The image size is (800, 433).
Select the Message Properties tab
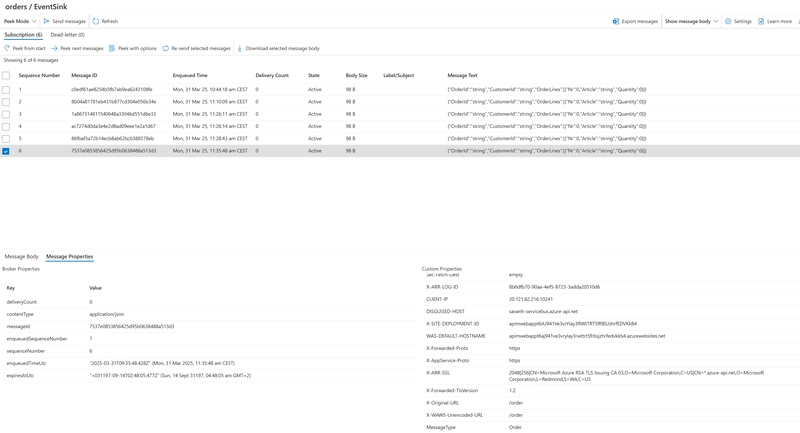(x=69, y=257)
